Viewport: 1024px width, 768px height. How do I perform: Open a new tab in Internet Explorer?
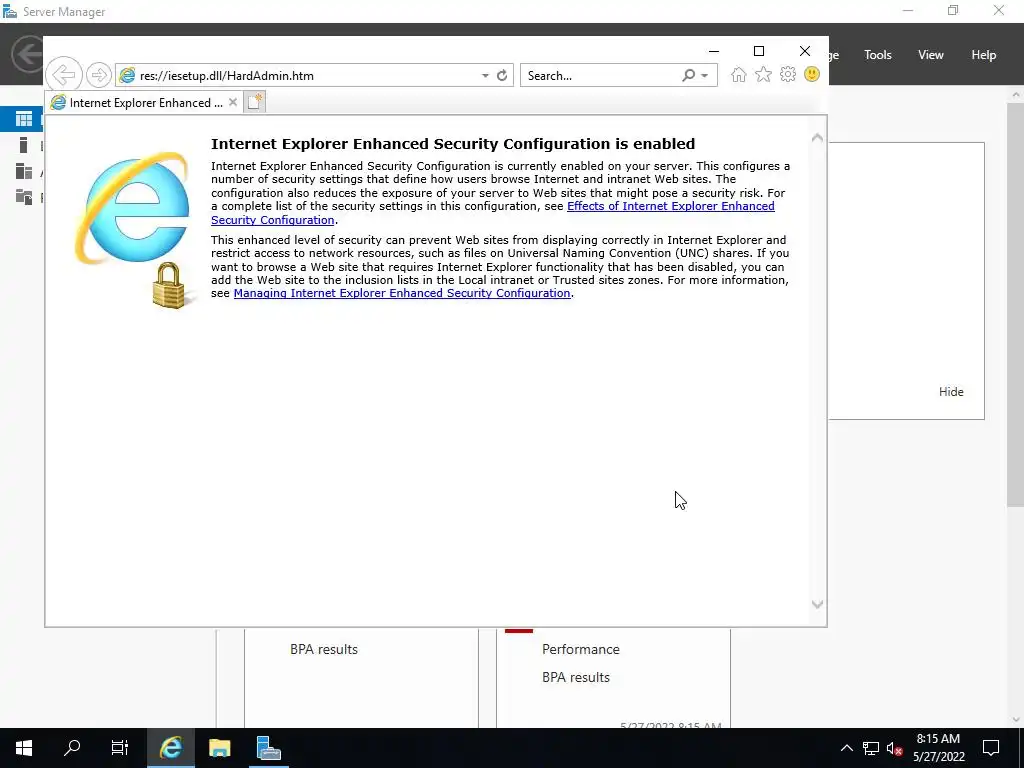(255, 103)
